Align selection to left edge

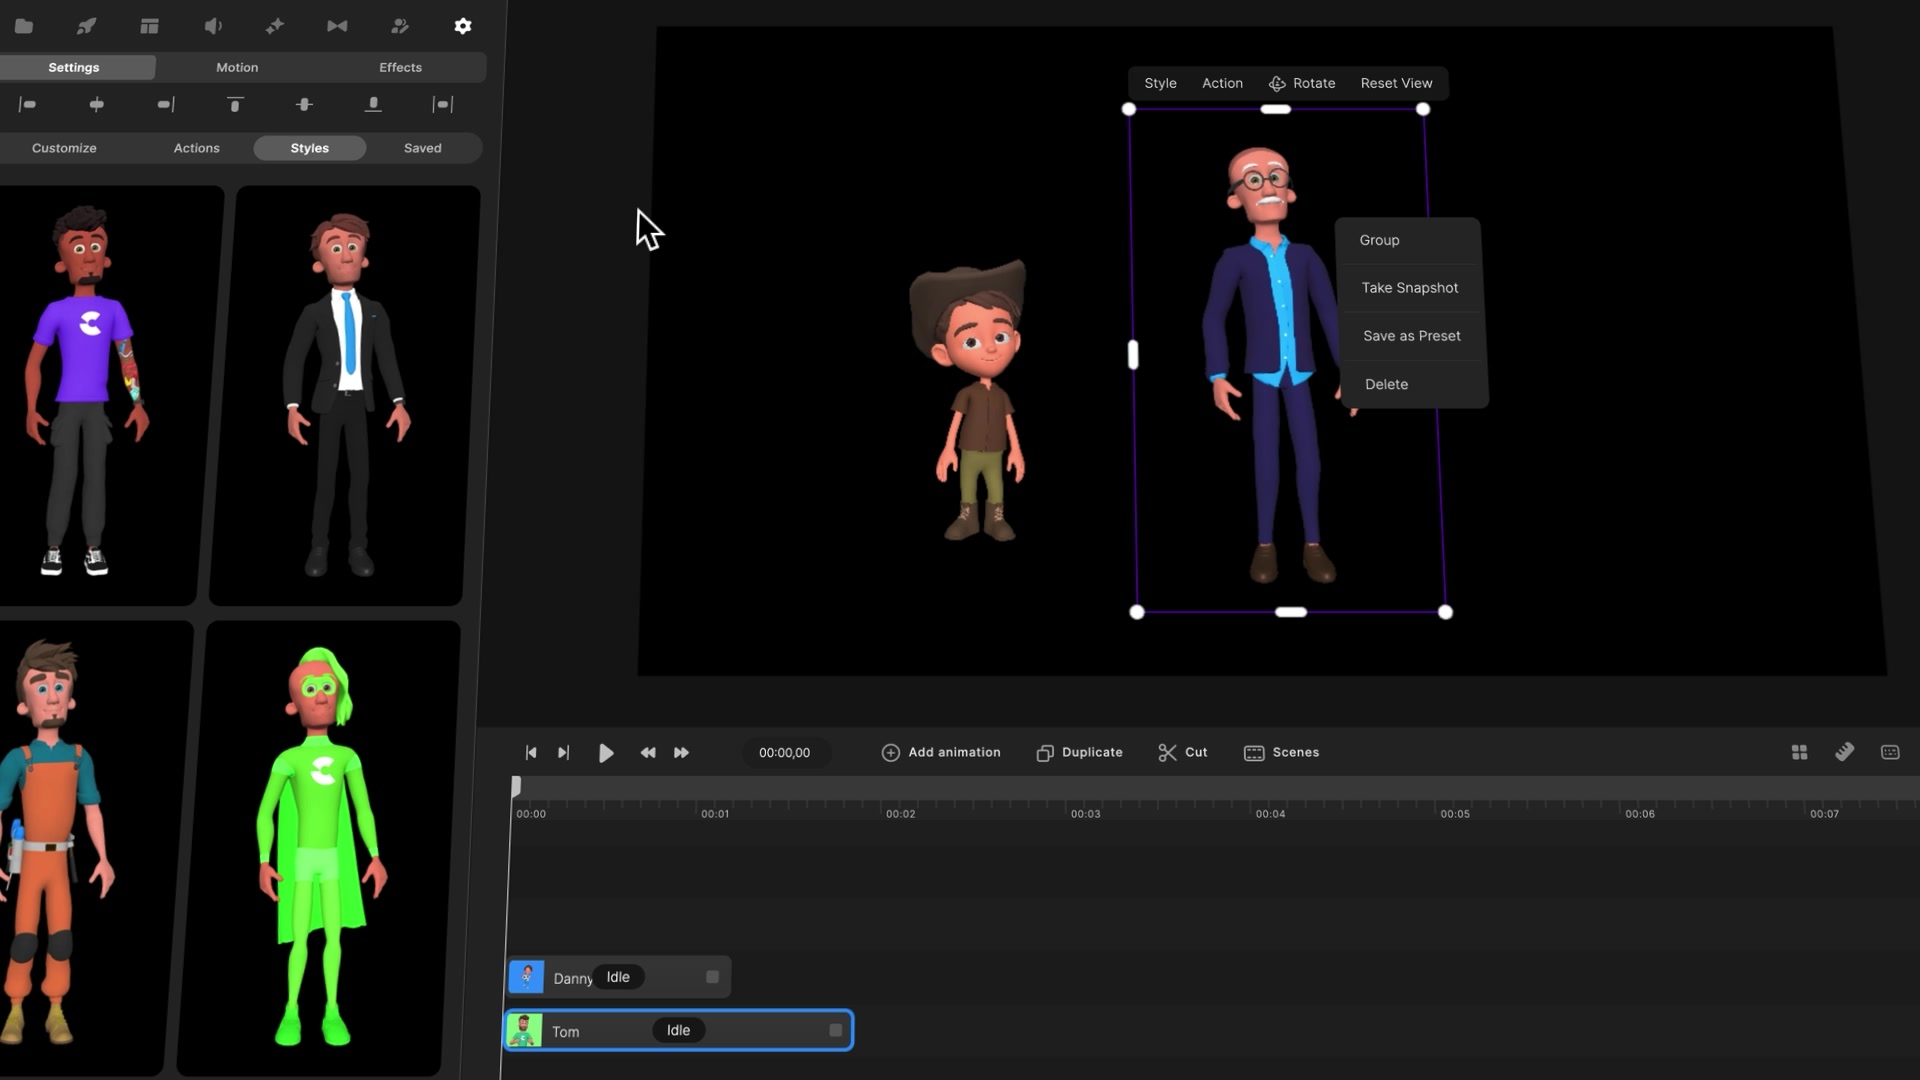pyautogui.click(x=27, y=104)
